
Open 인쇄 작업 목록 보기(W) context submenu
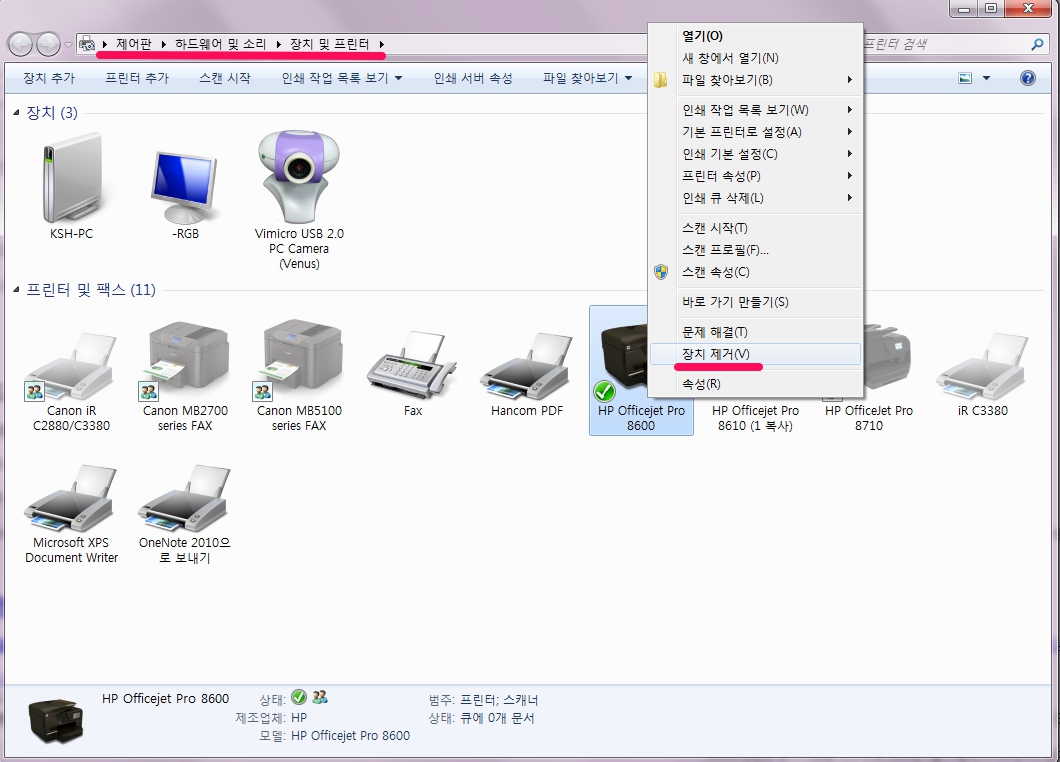point(755,110)
